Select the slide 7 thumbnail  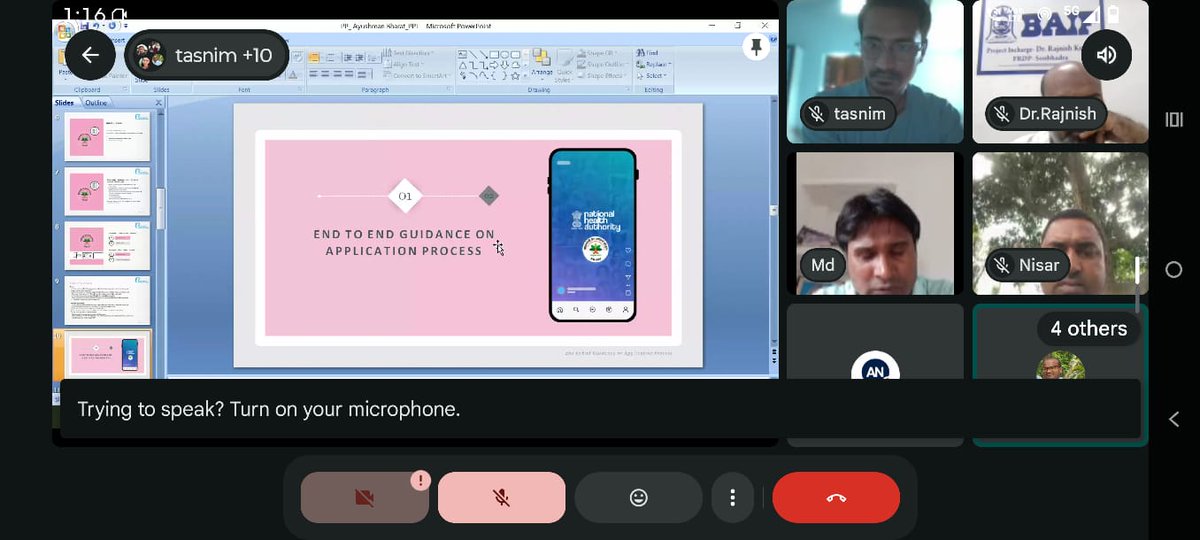[x=107, y=192]
